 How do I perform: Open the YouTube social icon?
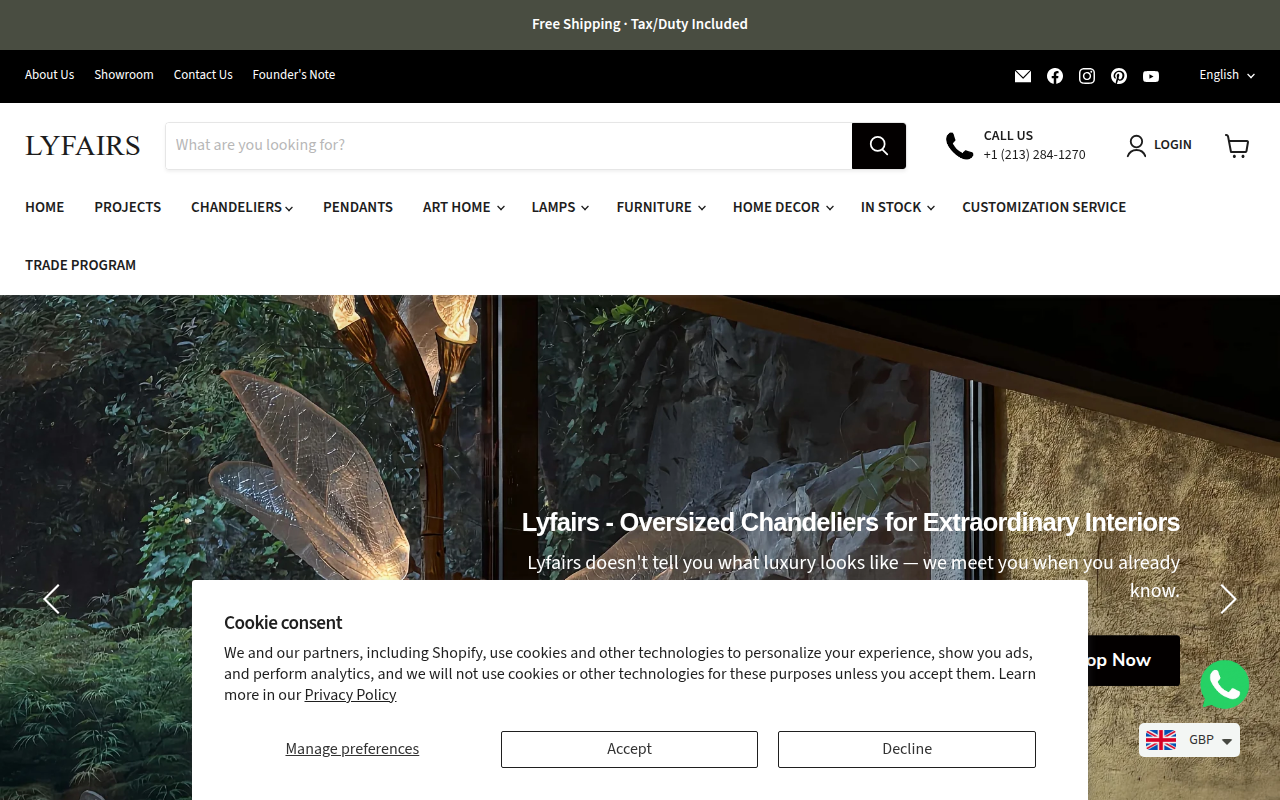pyautogui.click(x=1151, y=76)
